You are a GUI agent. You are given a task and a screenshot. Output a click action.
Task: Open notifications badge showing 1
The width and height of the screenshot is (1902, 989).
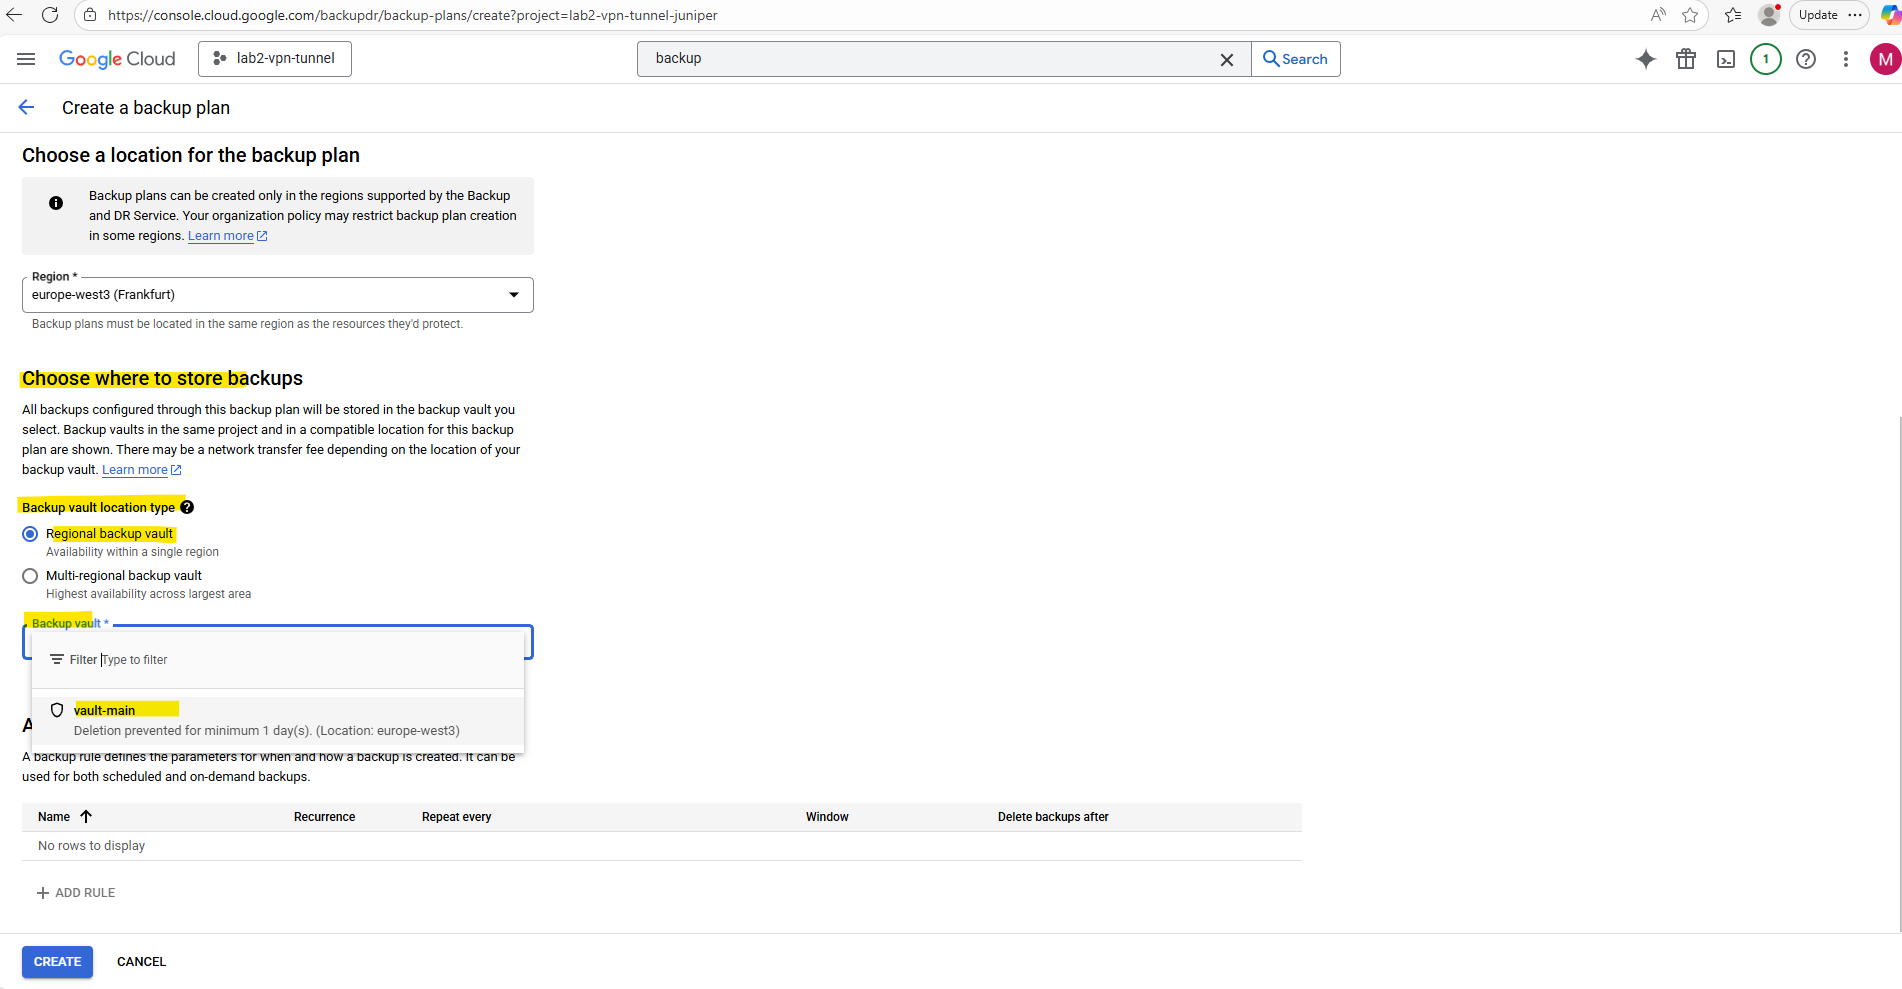pyautogui.click(x=1766, y=59)
